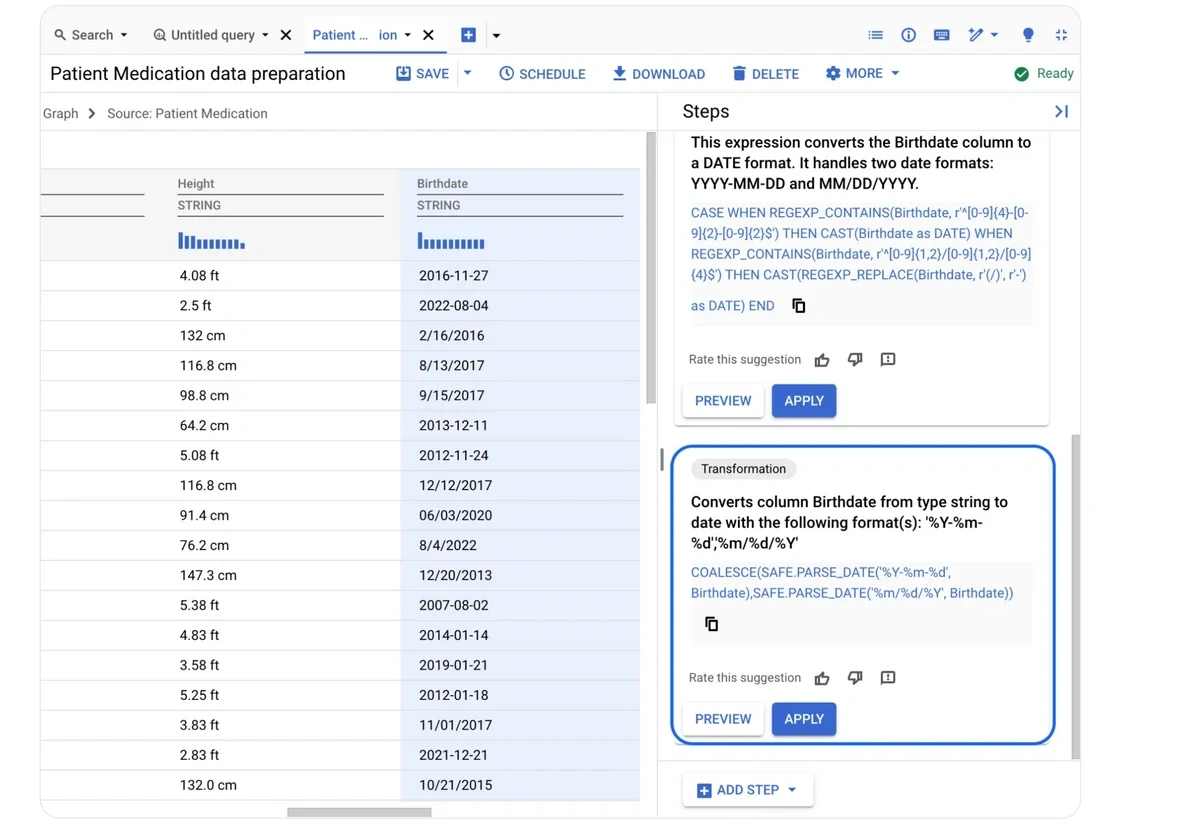Viewport: 1200px width, 833px height.
Task: Click the Birthdate column histogram
Action: pyautogui.click(x=451, y=241)
